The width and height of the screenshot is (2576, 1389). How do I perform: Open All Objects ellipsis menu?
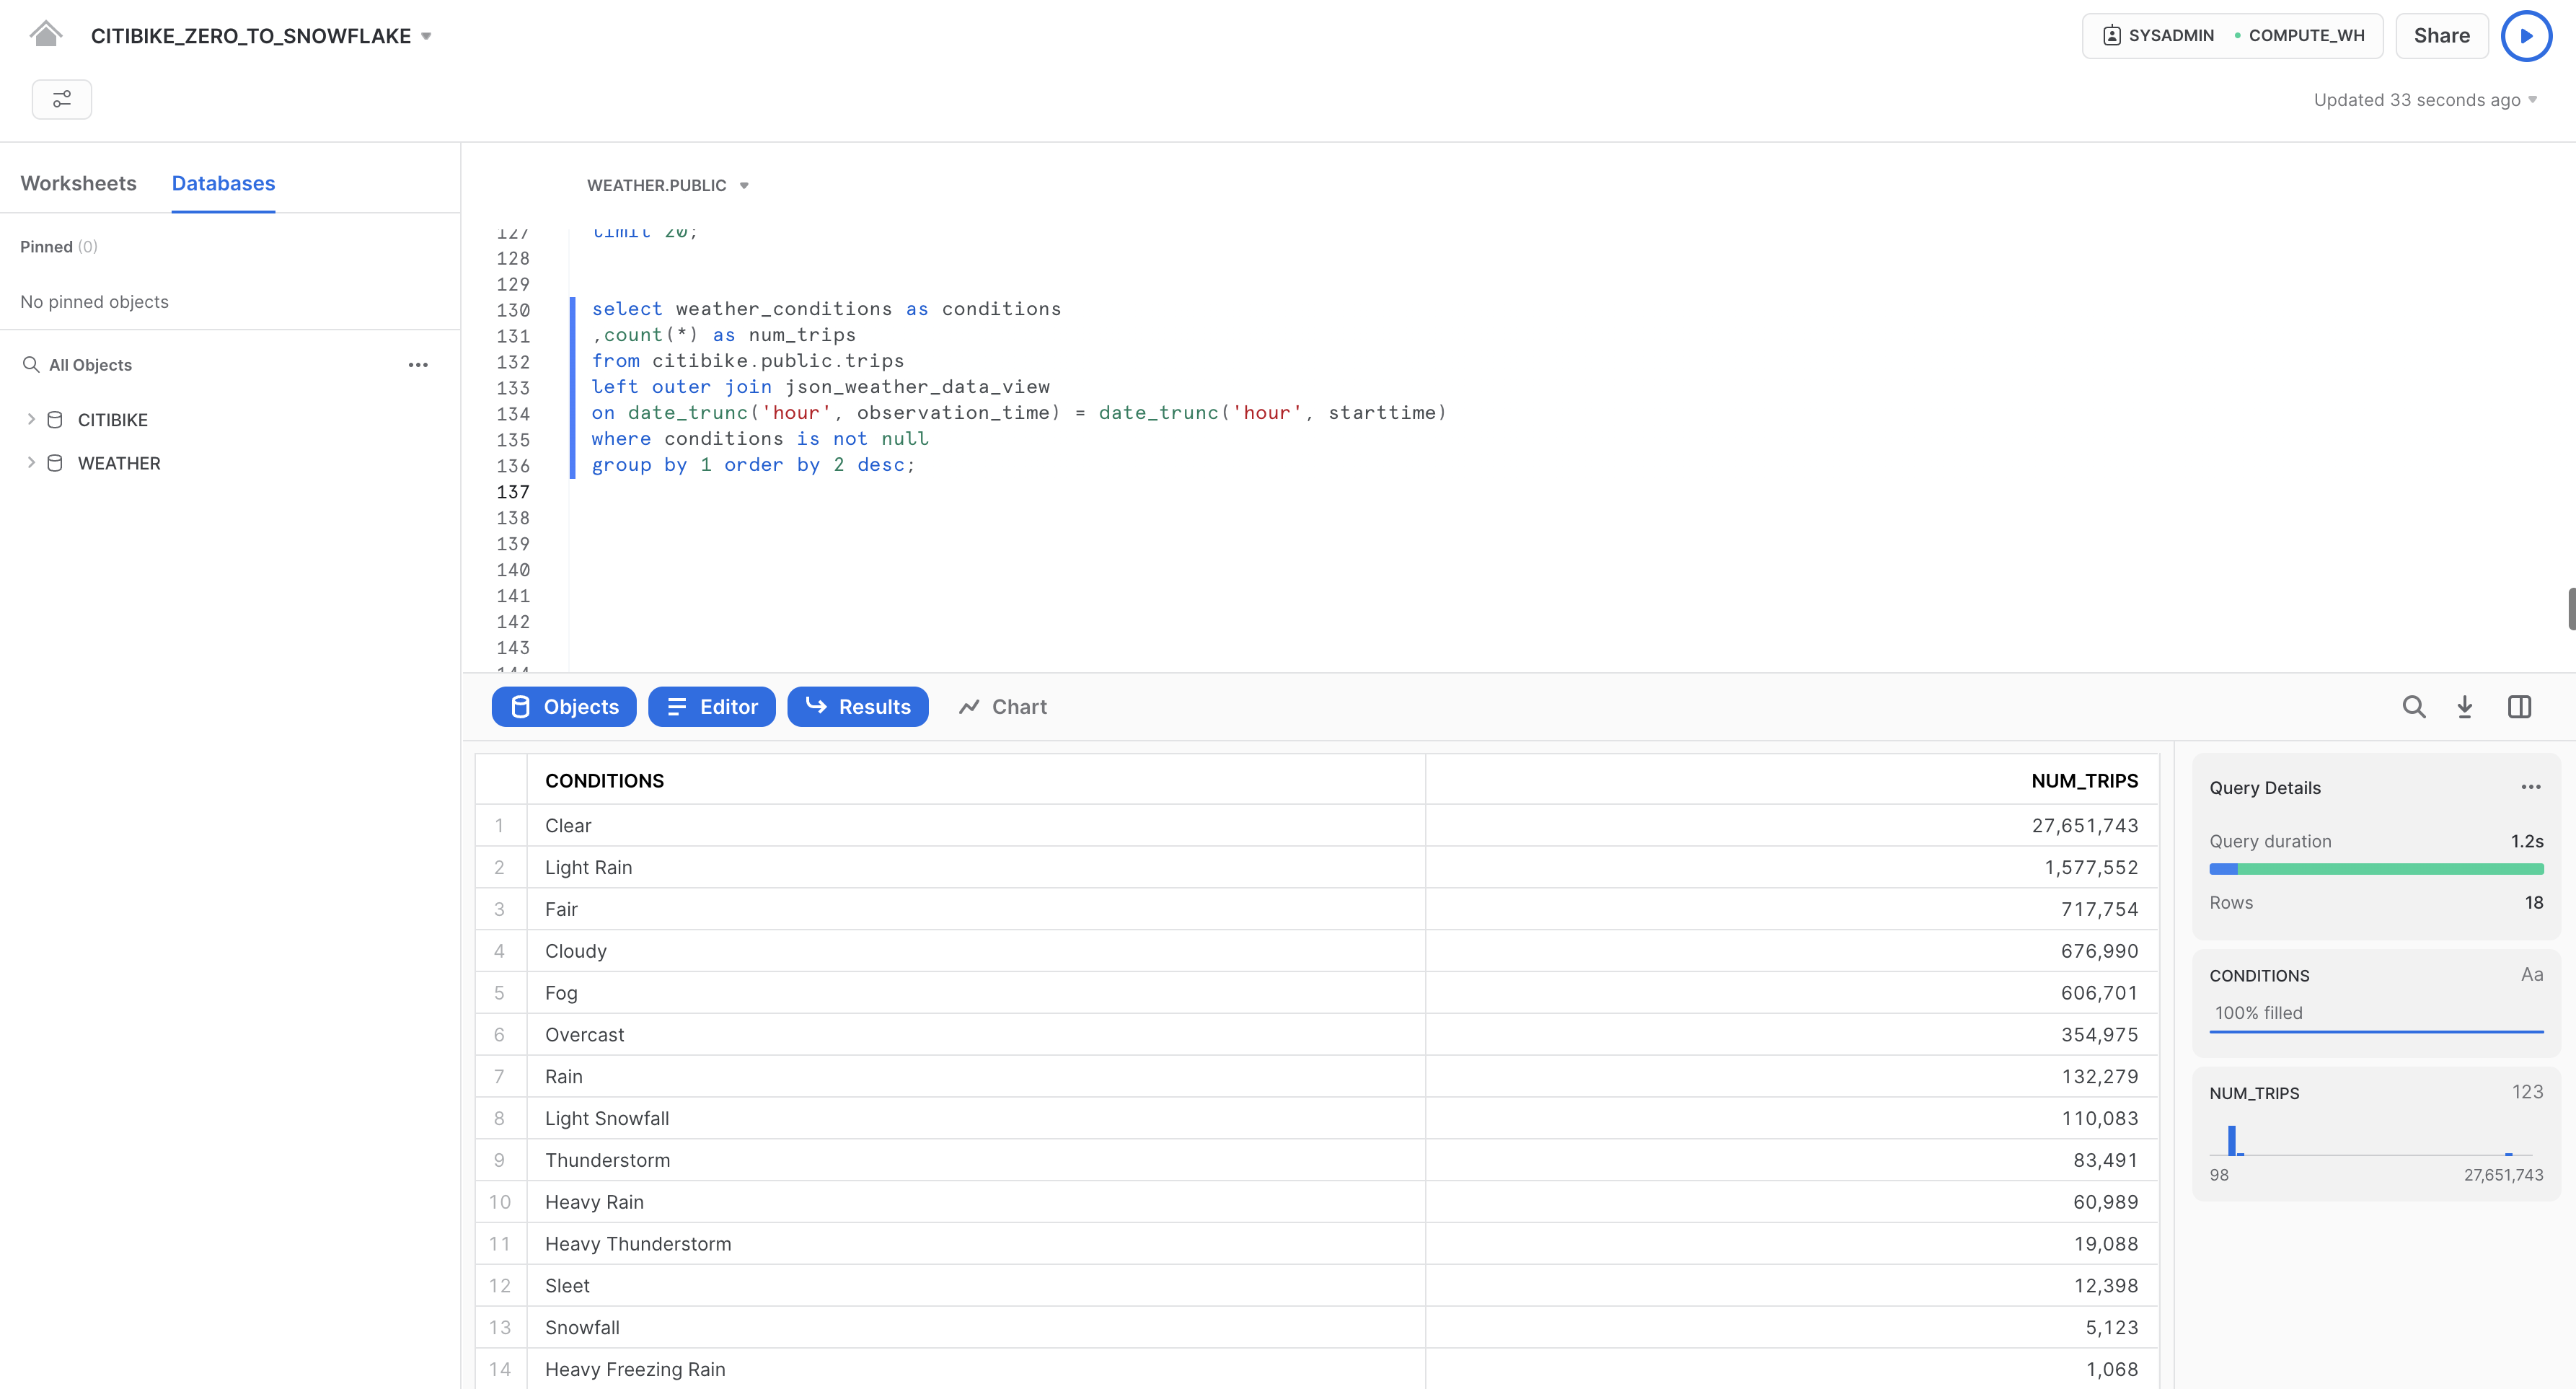click(418, 365)
